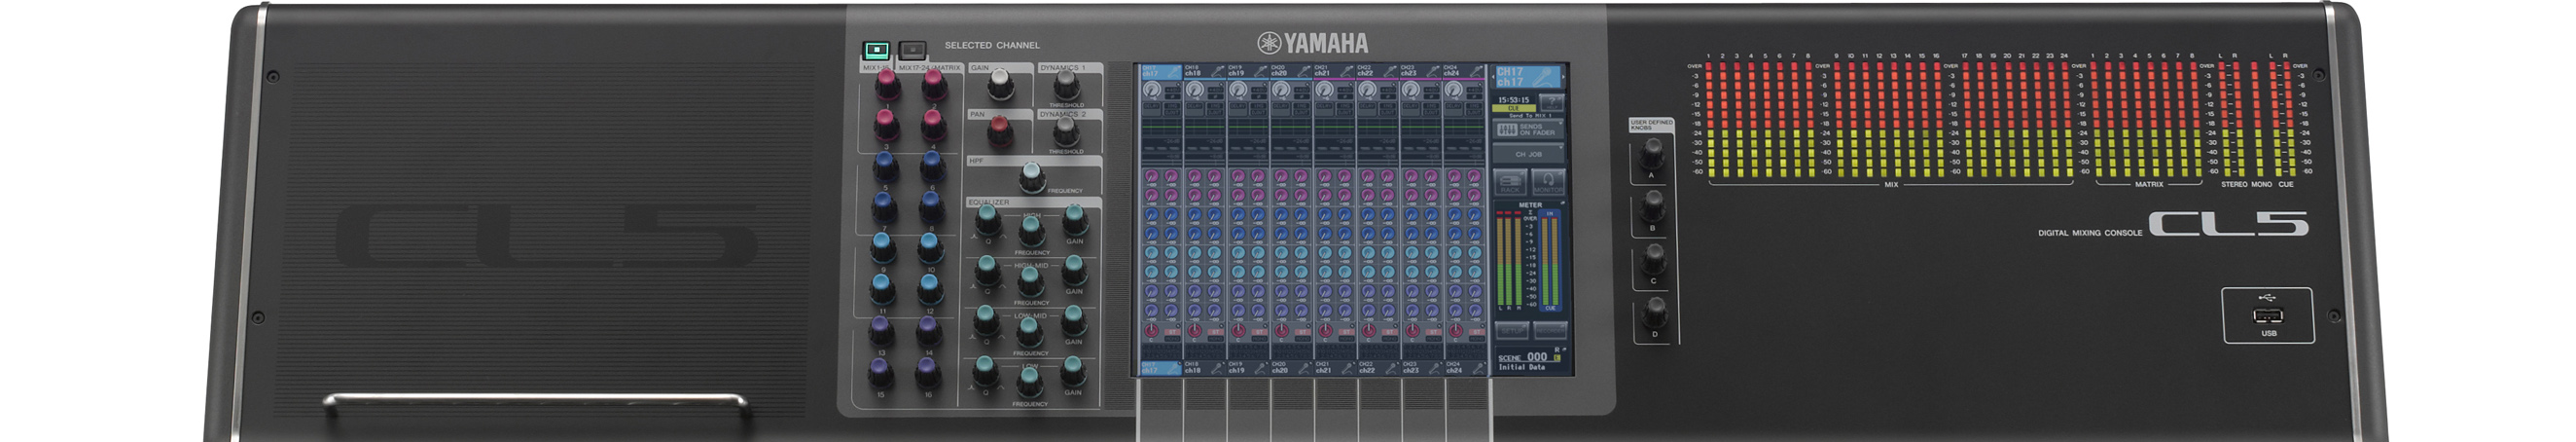Select CH18 header at top of touchscreen
Viewport: 2576px width, 442px height.
(1204, 71)
